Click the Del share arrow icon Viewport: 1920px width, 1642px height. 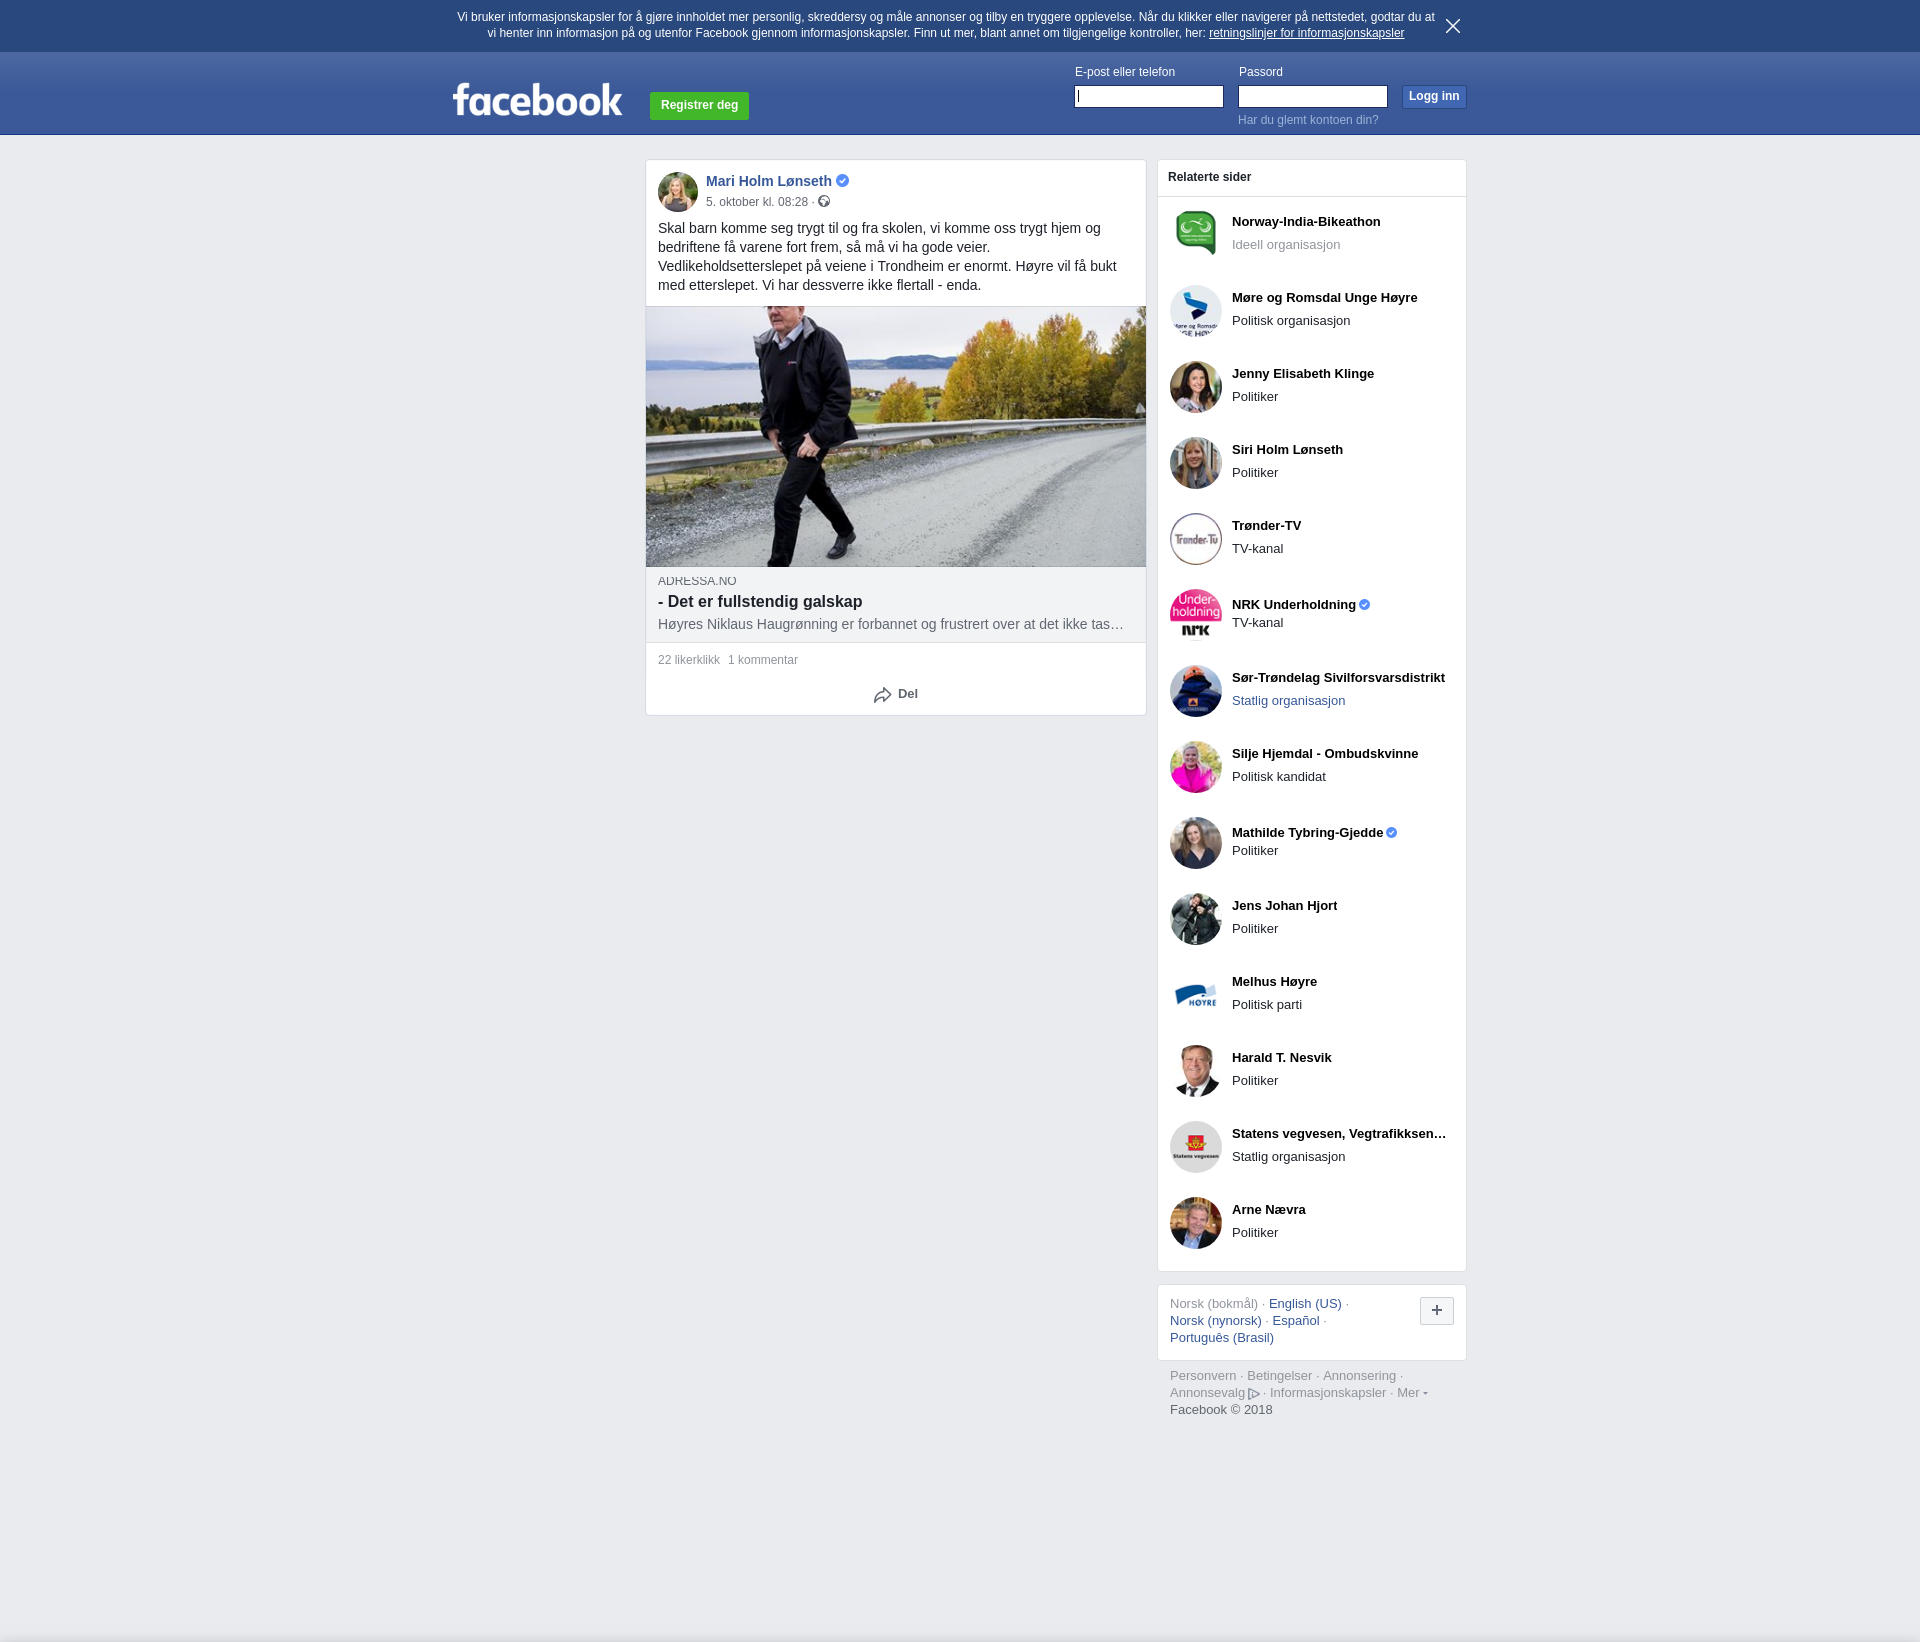882,695
